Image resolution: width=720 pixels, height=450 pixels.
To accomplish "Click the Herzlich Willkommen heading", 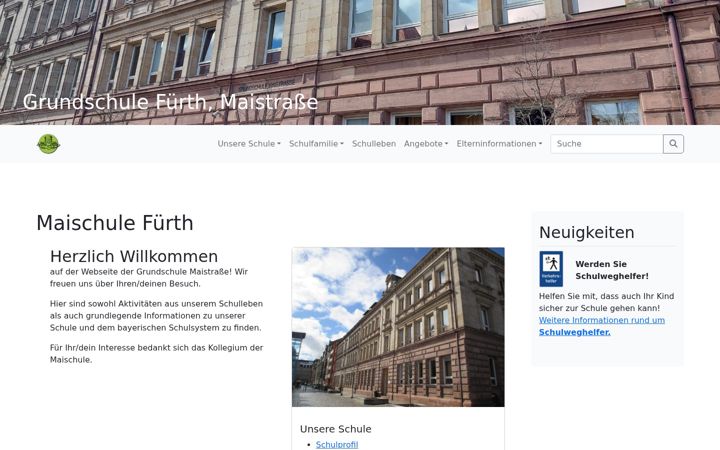I will coord(134,256).
